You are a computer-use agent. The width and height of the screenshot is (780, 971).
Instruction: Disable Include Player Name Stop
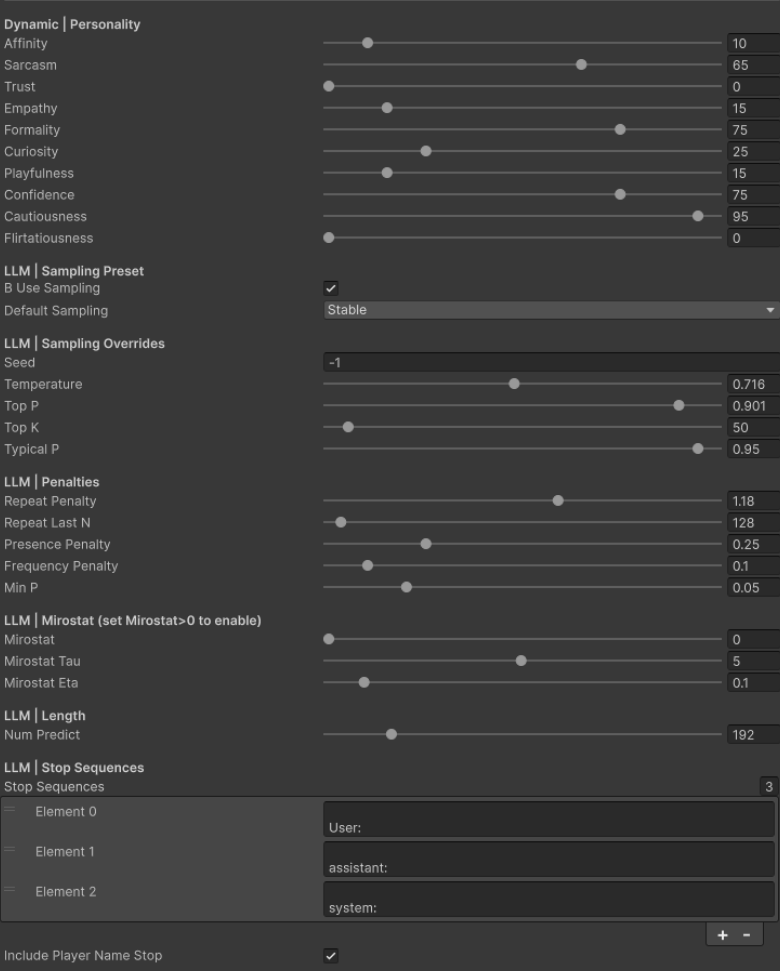329,955
